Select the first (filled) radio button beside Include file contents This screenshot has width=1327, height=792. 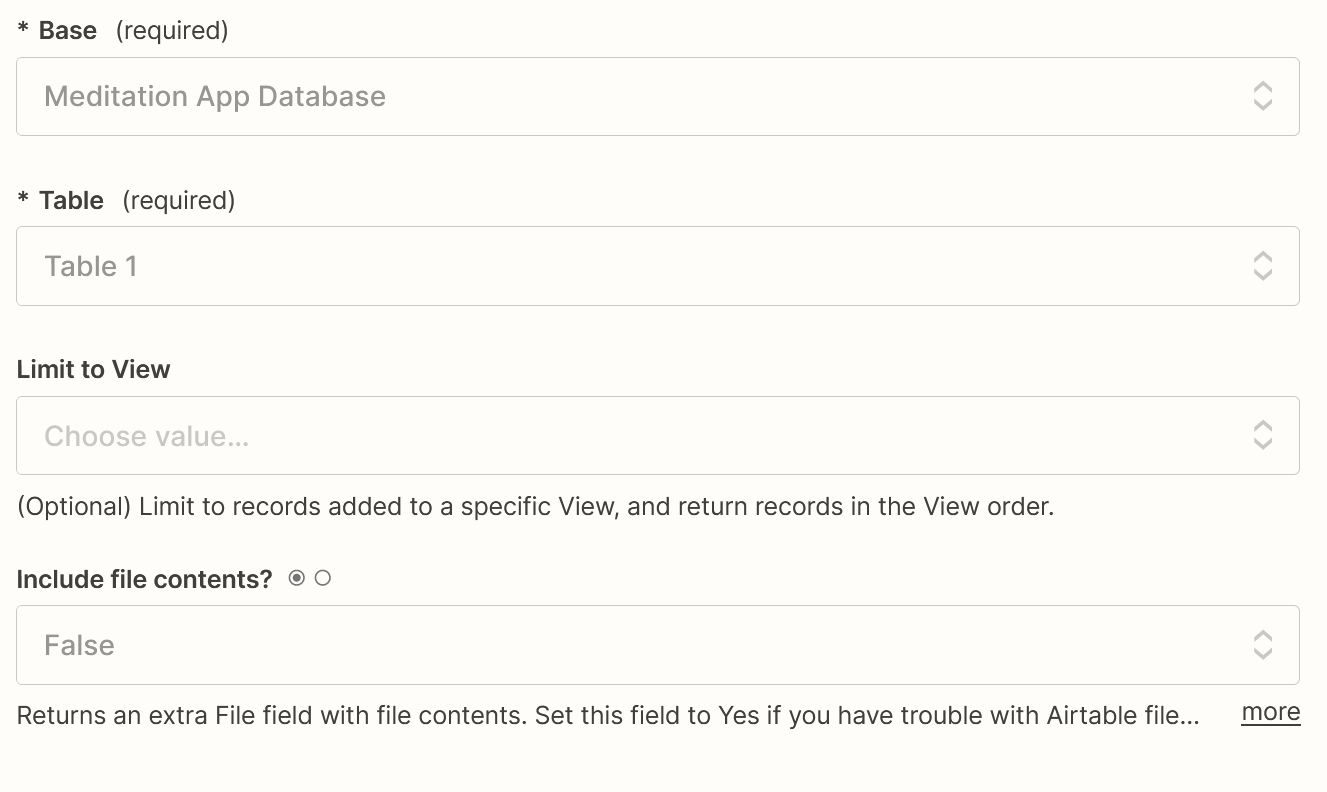coord(296,578)
